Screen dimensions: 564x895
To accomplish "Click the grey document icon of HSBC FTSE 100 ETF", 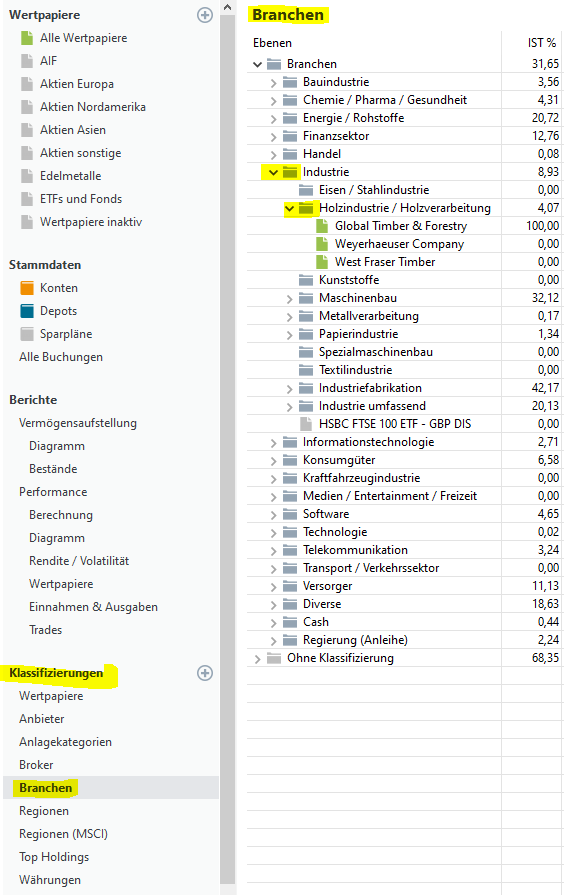I will click(306, 424).
